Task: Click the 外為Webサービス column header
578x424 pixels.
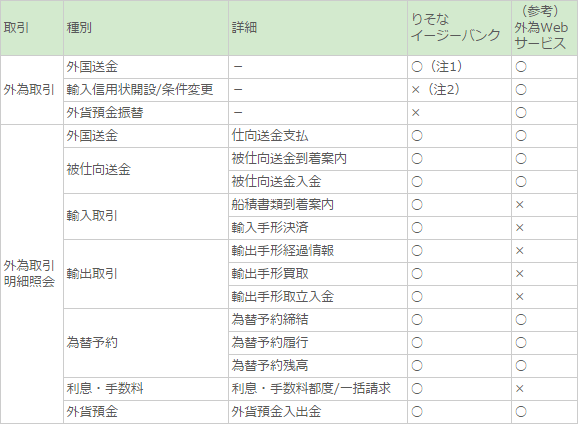Action: click(x=544, y=28)
